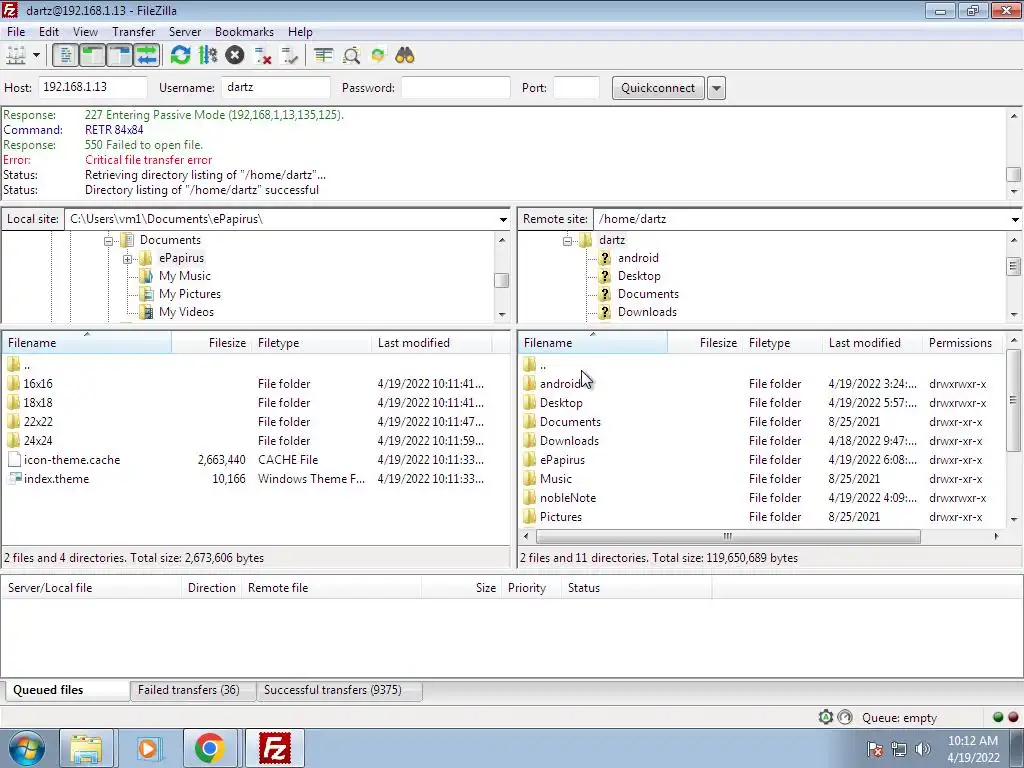Screen dimensions: 1024x768
Task: Toggle local directory tree display
Action: (x=93, y=56)
